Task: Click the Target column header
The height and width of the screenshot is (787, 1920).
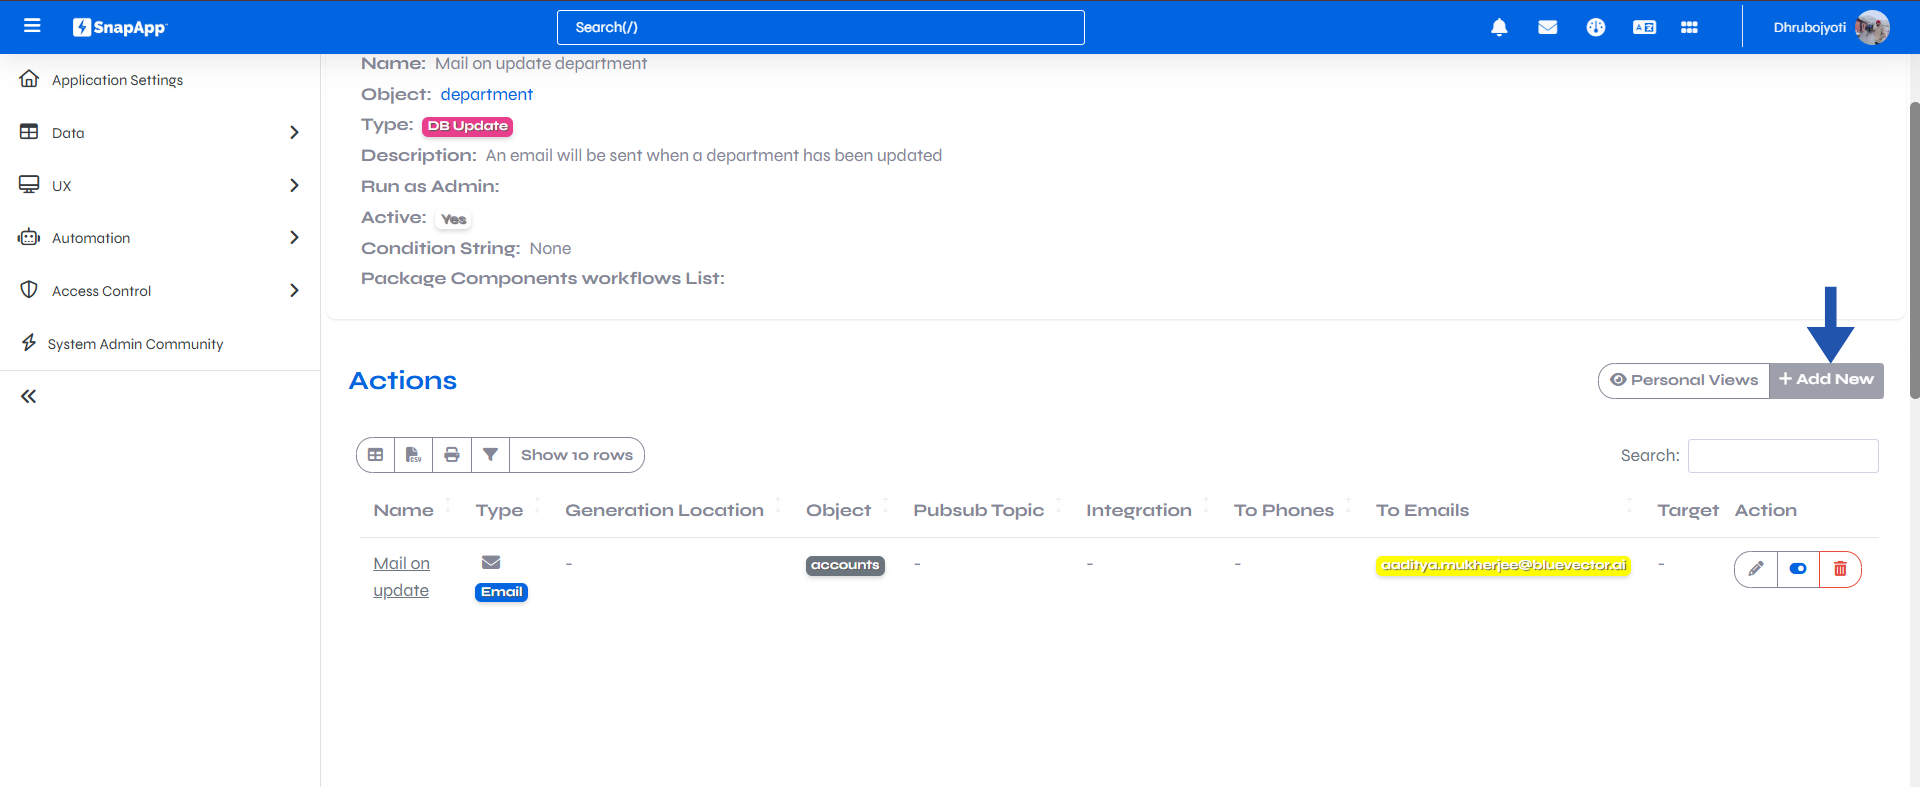Action: [x=1687, y=510]
